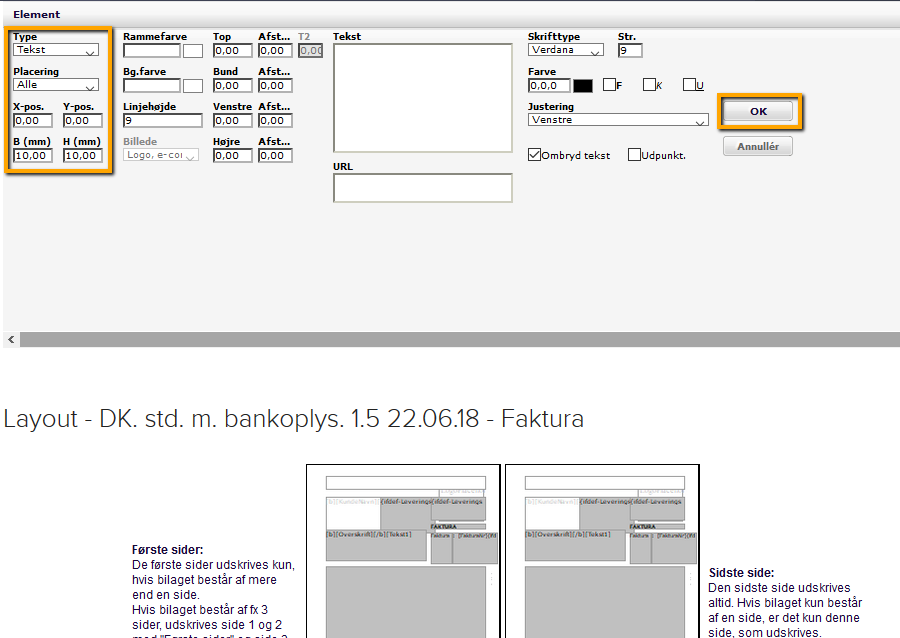Click the left arrow of horizontal scrollbar
This screenshot has width=900, height=638.
11,340
